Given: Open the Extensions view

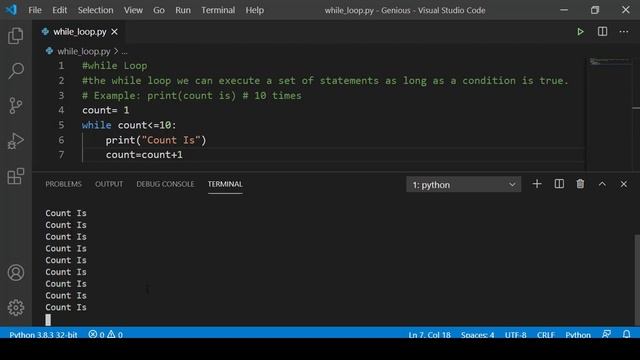Looking at the screenshot, I should click(16, 176).
